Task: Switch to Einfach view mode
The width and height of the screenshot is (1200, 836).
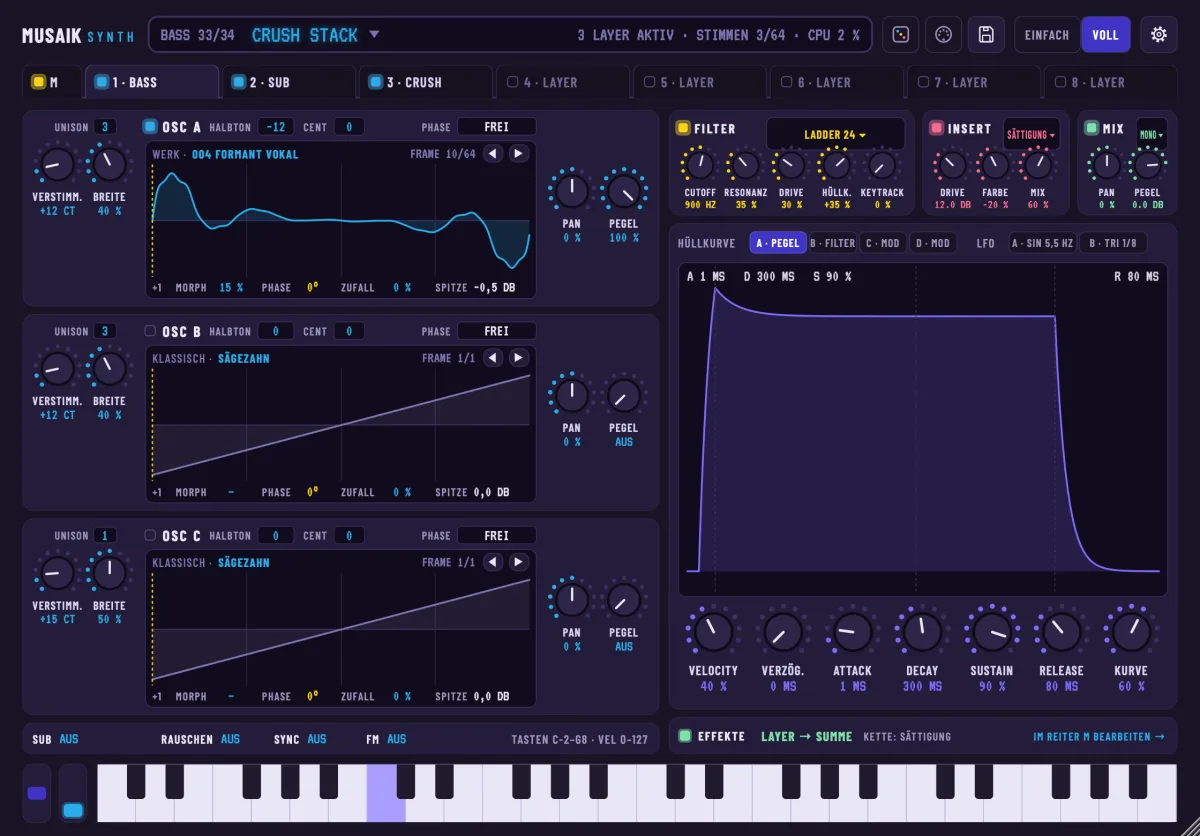Action: coord(1046,35)
